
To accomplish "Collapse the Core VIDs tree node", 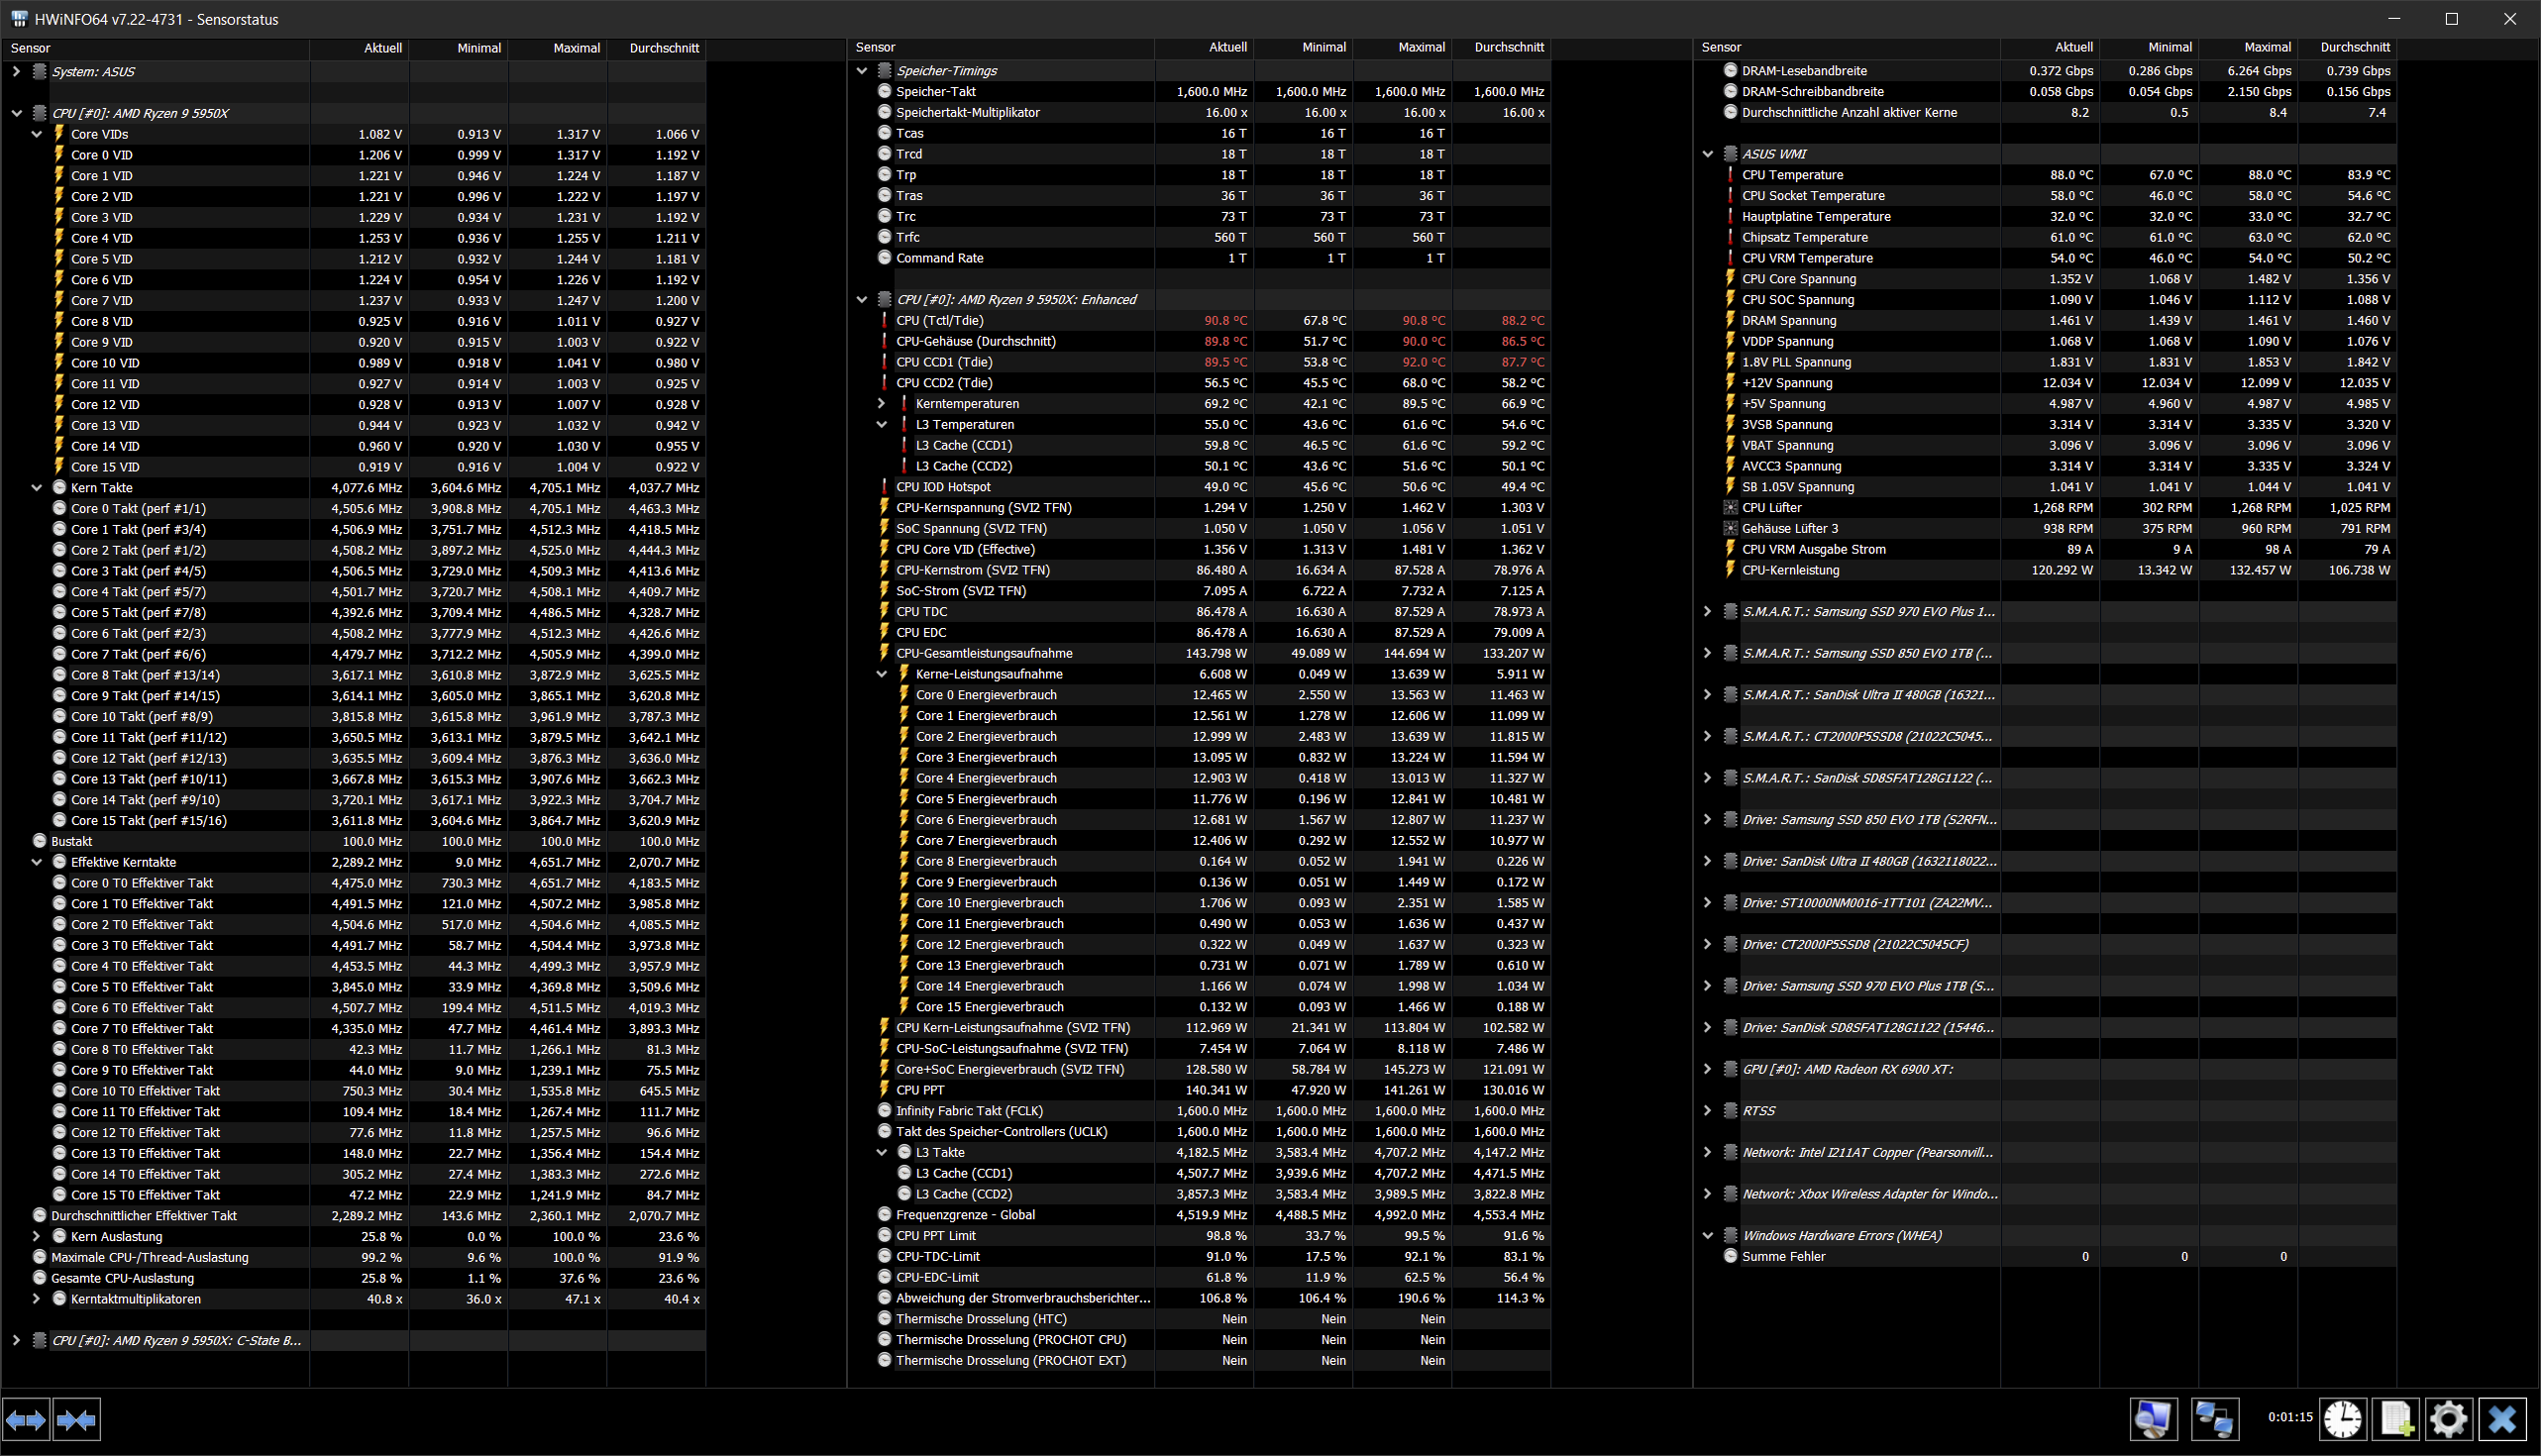I will pos(37,134).
